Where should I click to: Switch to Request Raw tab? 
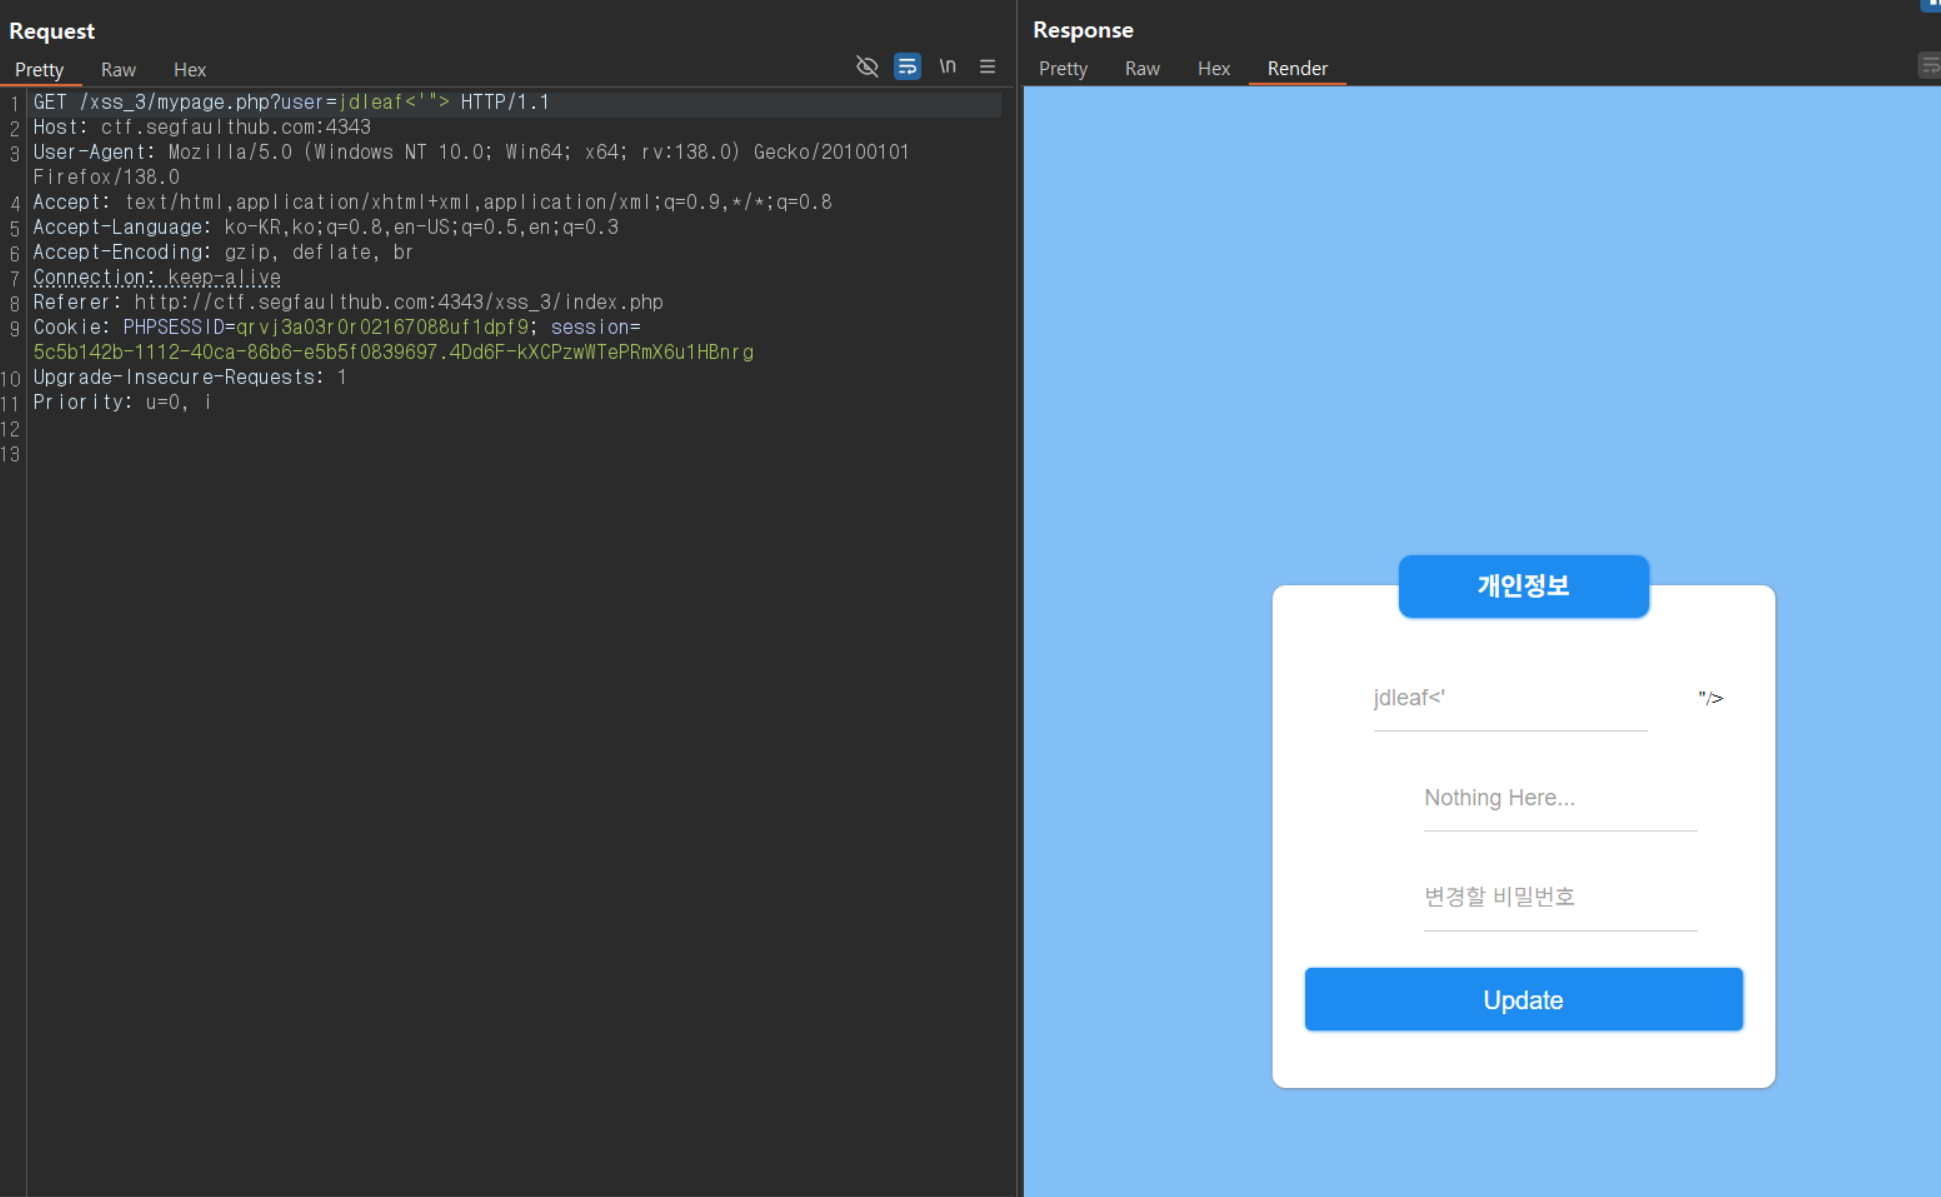coord(118,70)
